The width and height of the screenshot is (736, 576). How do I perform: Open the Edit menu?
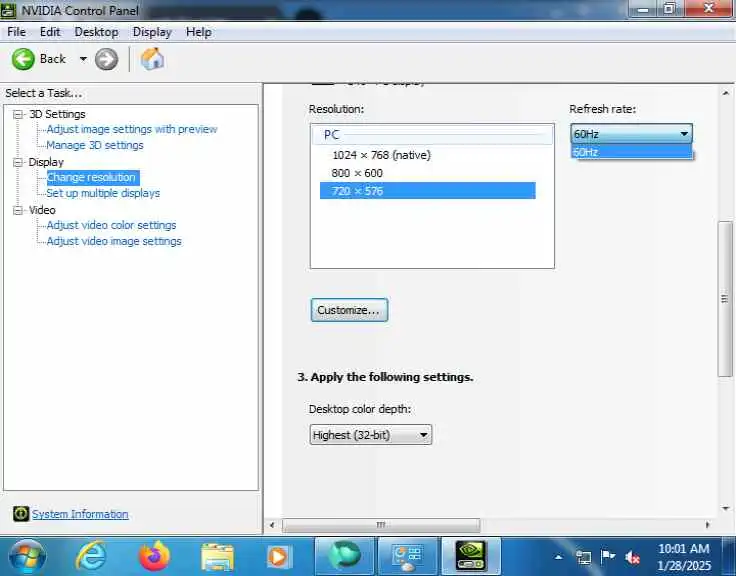pyautogui.click(x=50, y=32)
